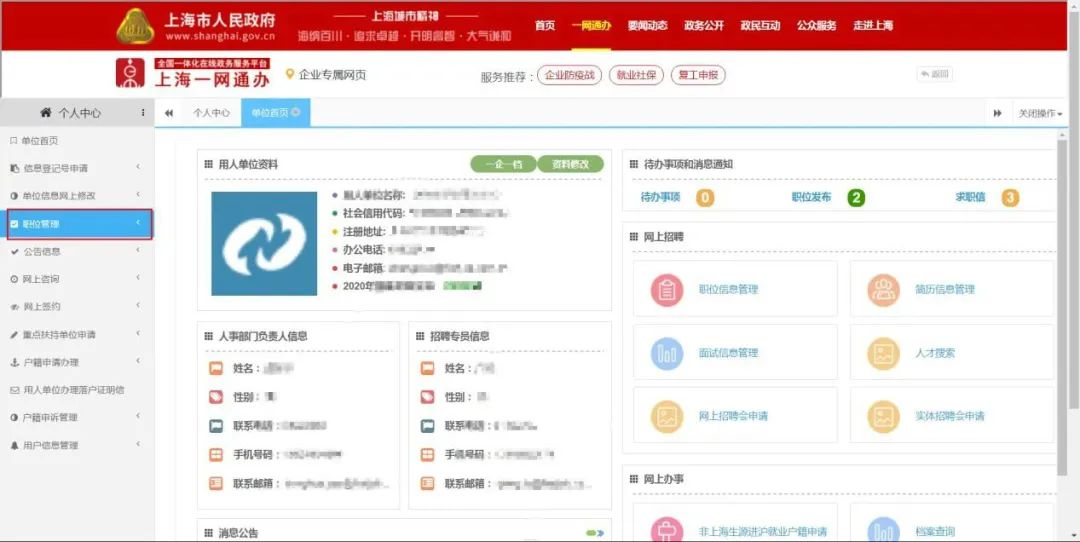Click the tab bar back double-arrow
The height and width of the screenshot is (542, 1080).
click(169, 113)
